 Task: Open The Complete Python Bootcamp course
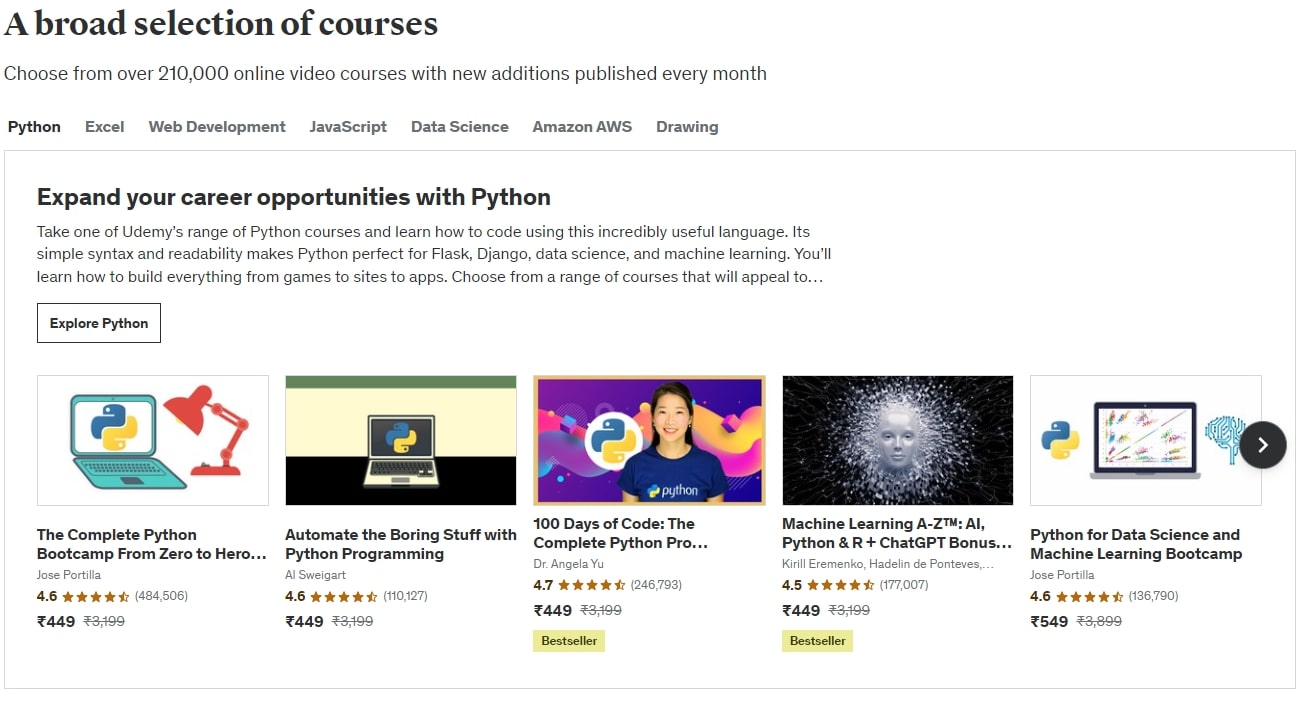[x=152, y=544]
